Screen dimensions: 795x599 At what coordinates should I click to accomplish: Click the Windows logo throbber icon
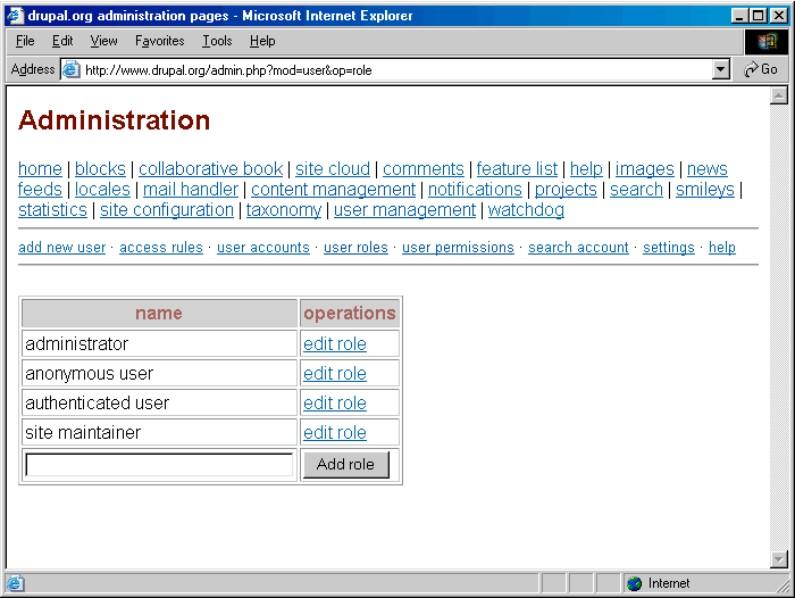tap(767, 42)
